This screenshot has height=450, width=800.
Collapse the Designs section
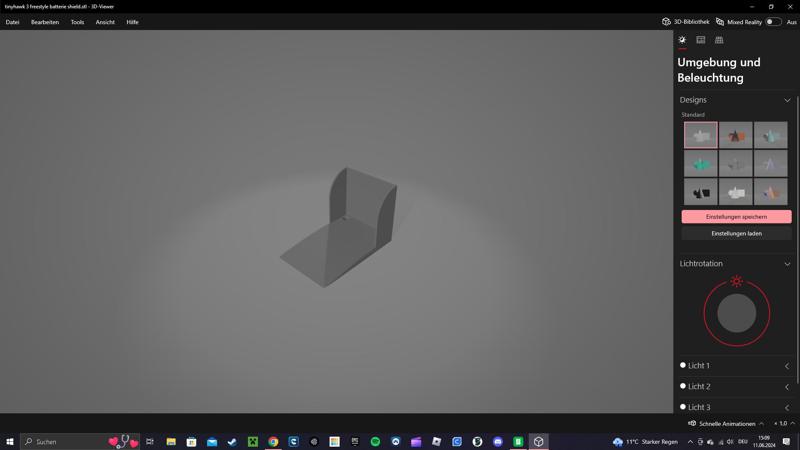point(787,100)
